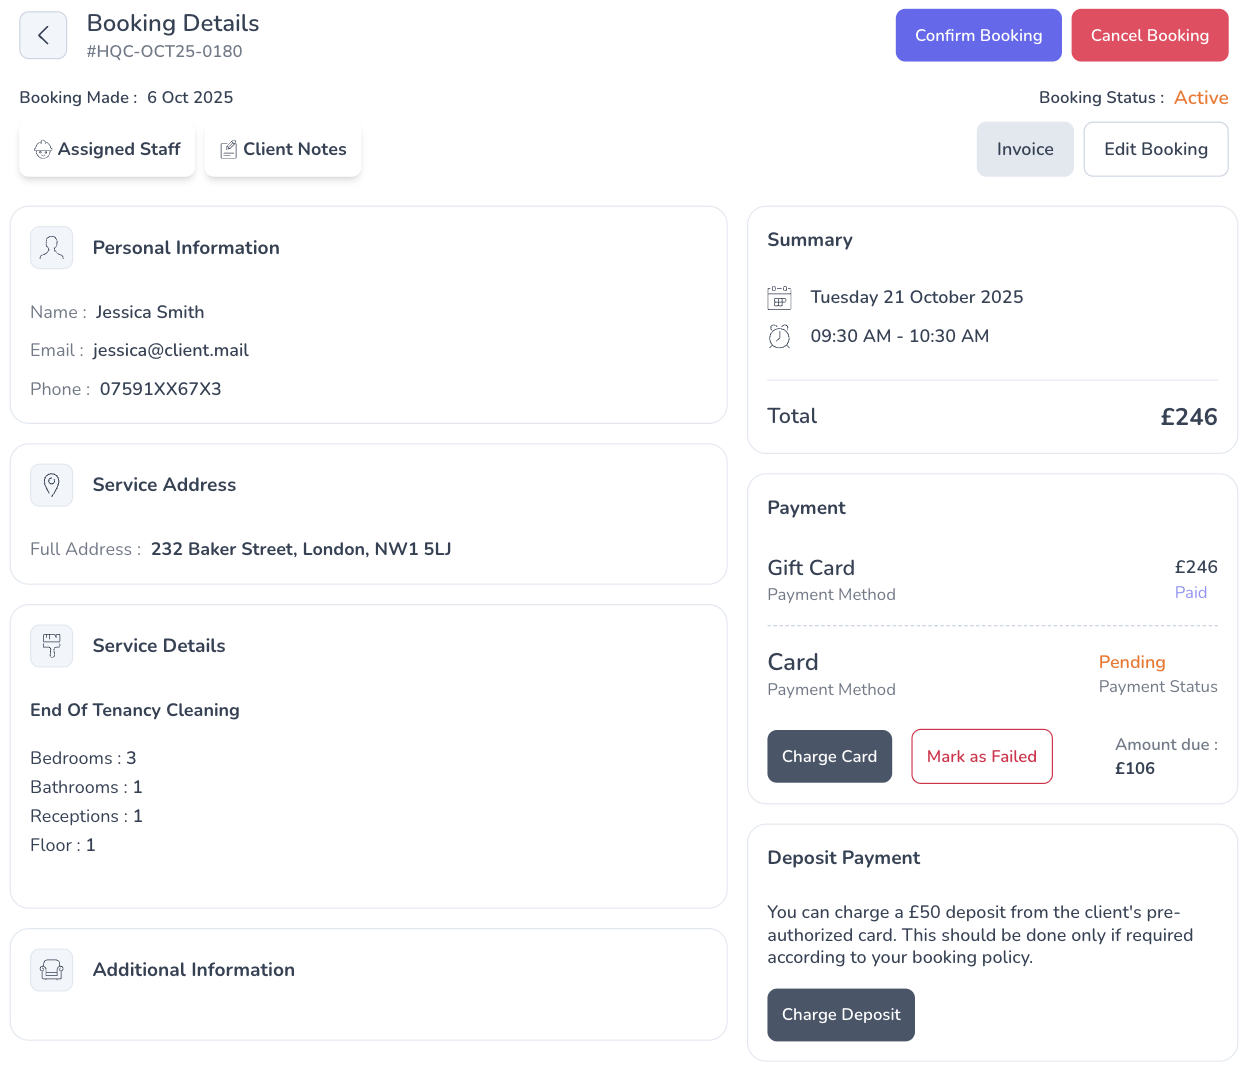Click the Service Address location pin icon

pyautogui.click(x=52, y=485)
